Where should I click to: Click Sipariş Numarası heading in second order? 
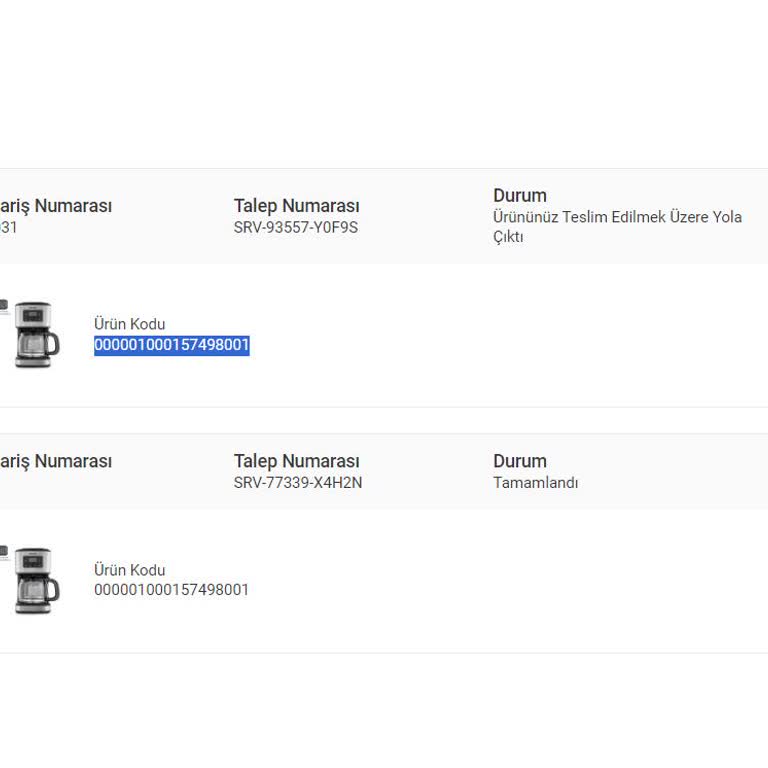(56, 461)
